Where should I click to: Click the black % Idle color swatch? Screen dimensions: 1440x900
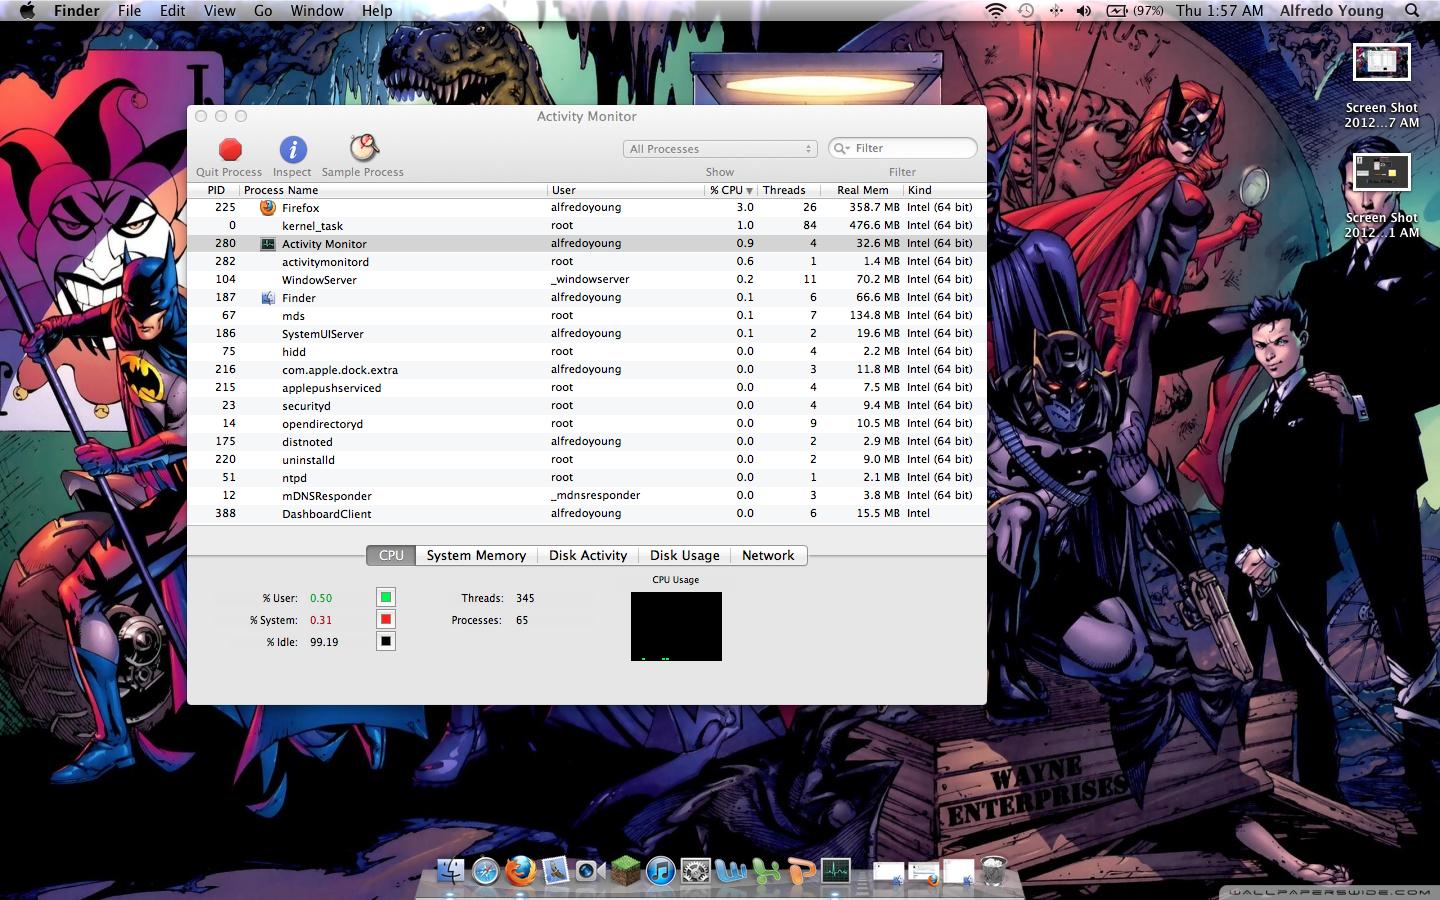[386, 641]
